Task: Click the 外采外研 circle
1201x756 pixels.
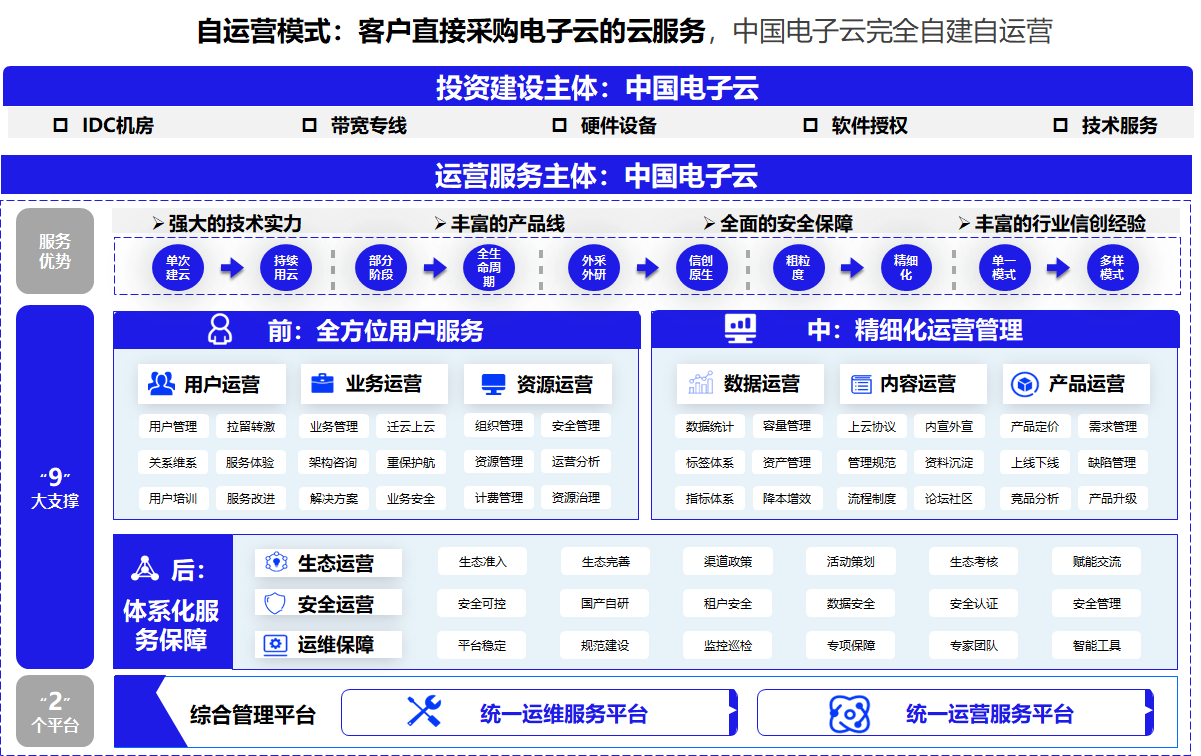Action: click(x=594, y=267)
